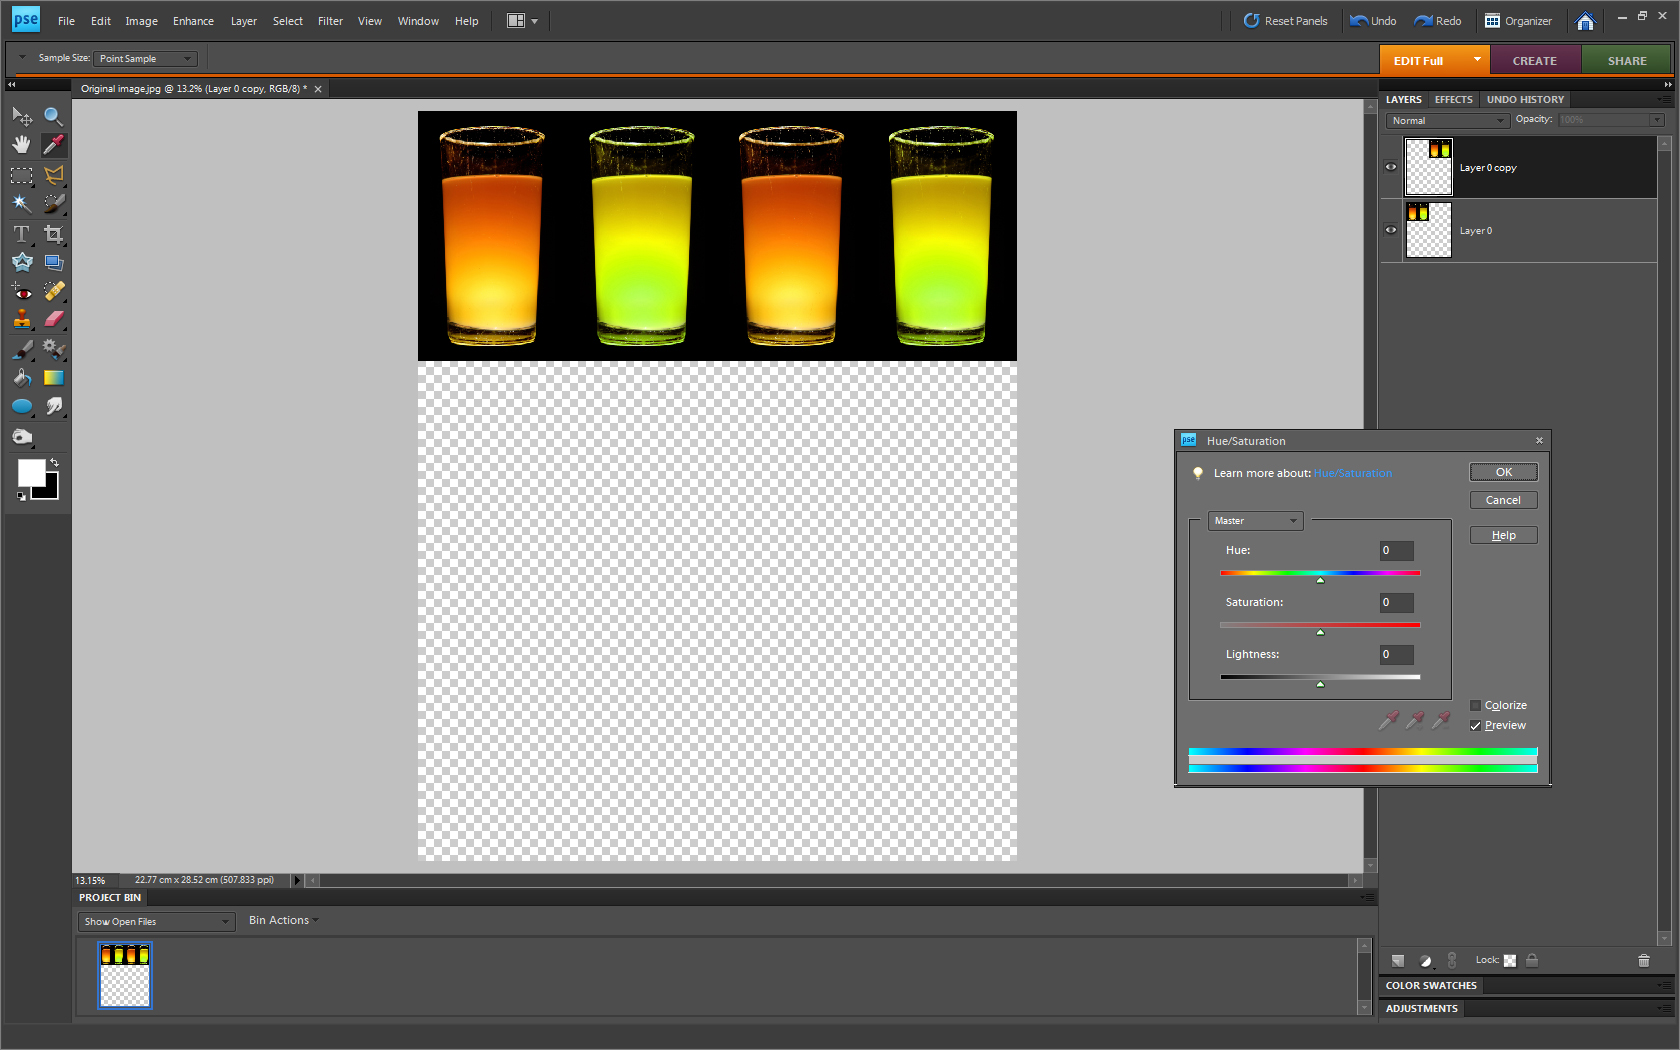Delete layer with the trash icon
The width and height of the screenshot is (1680, 1050).
point(1644,961)
